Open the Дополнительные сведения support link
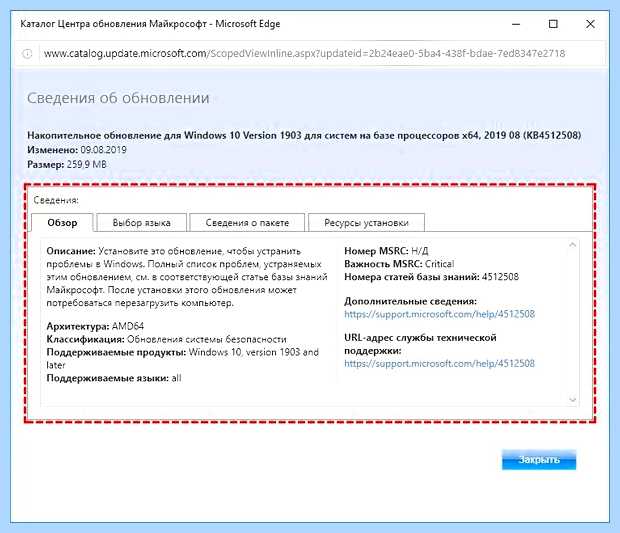 (x=439, y=314)
